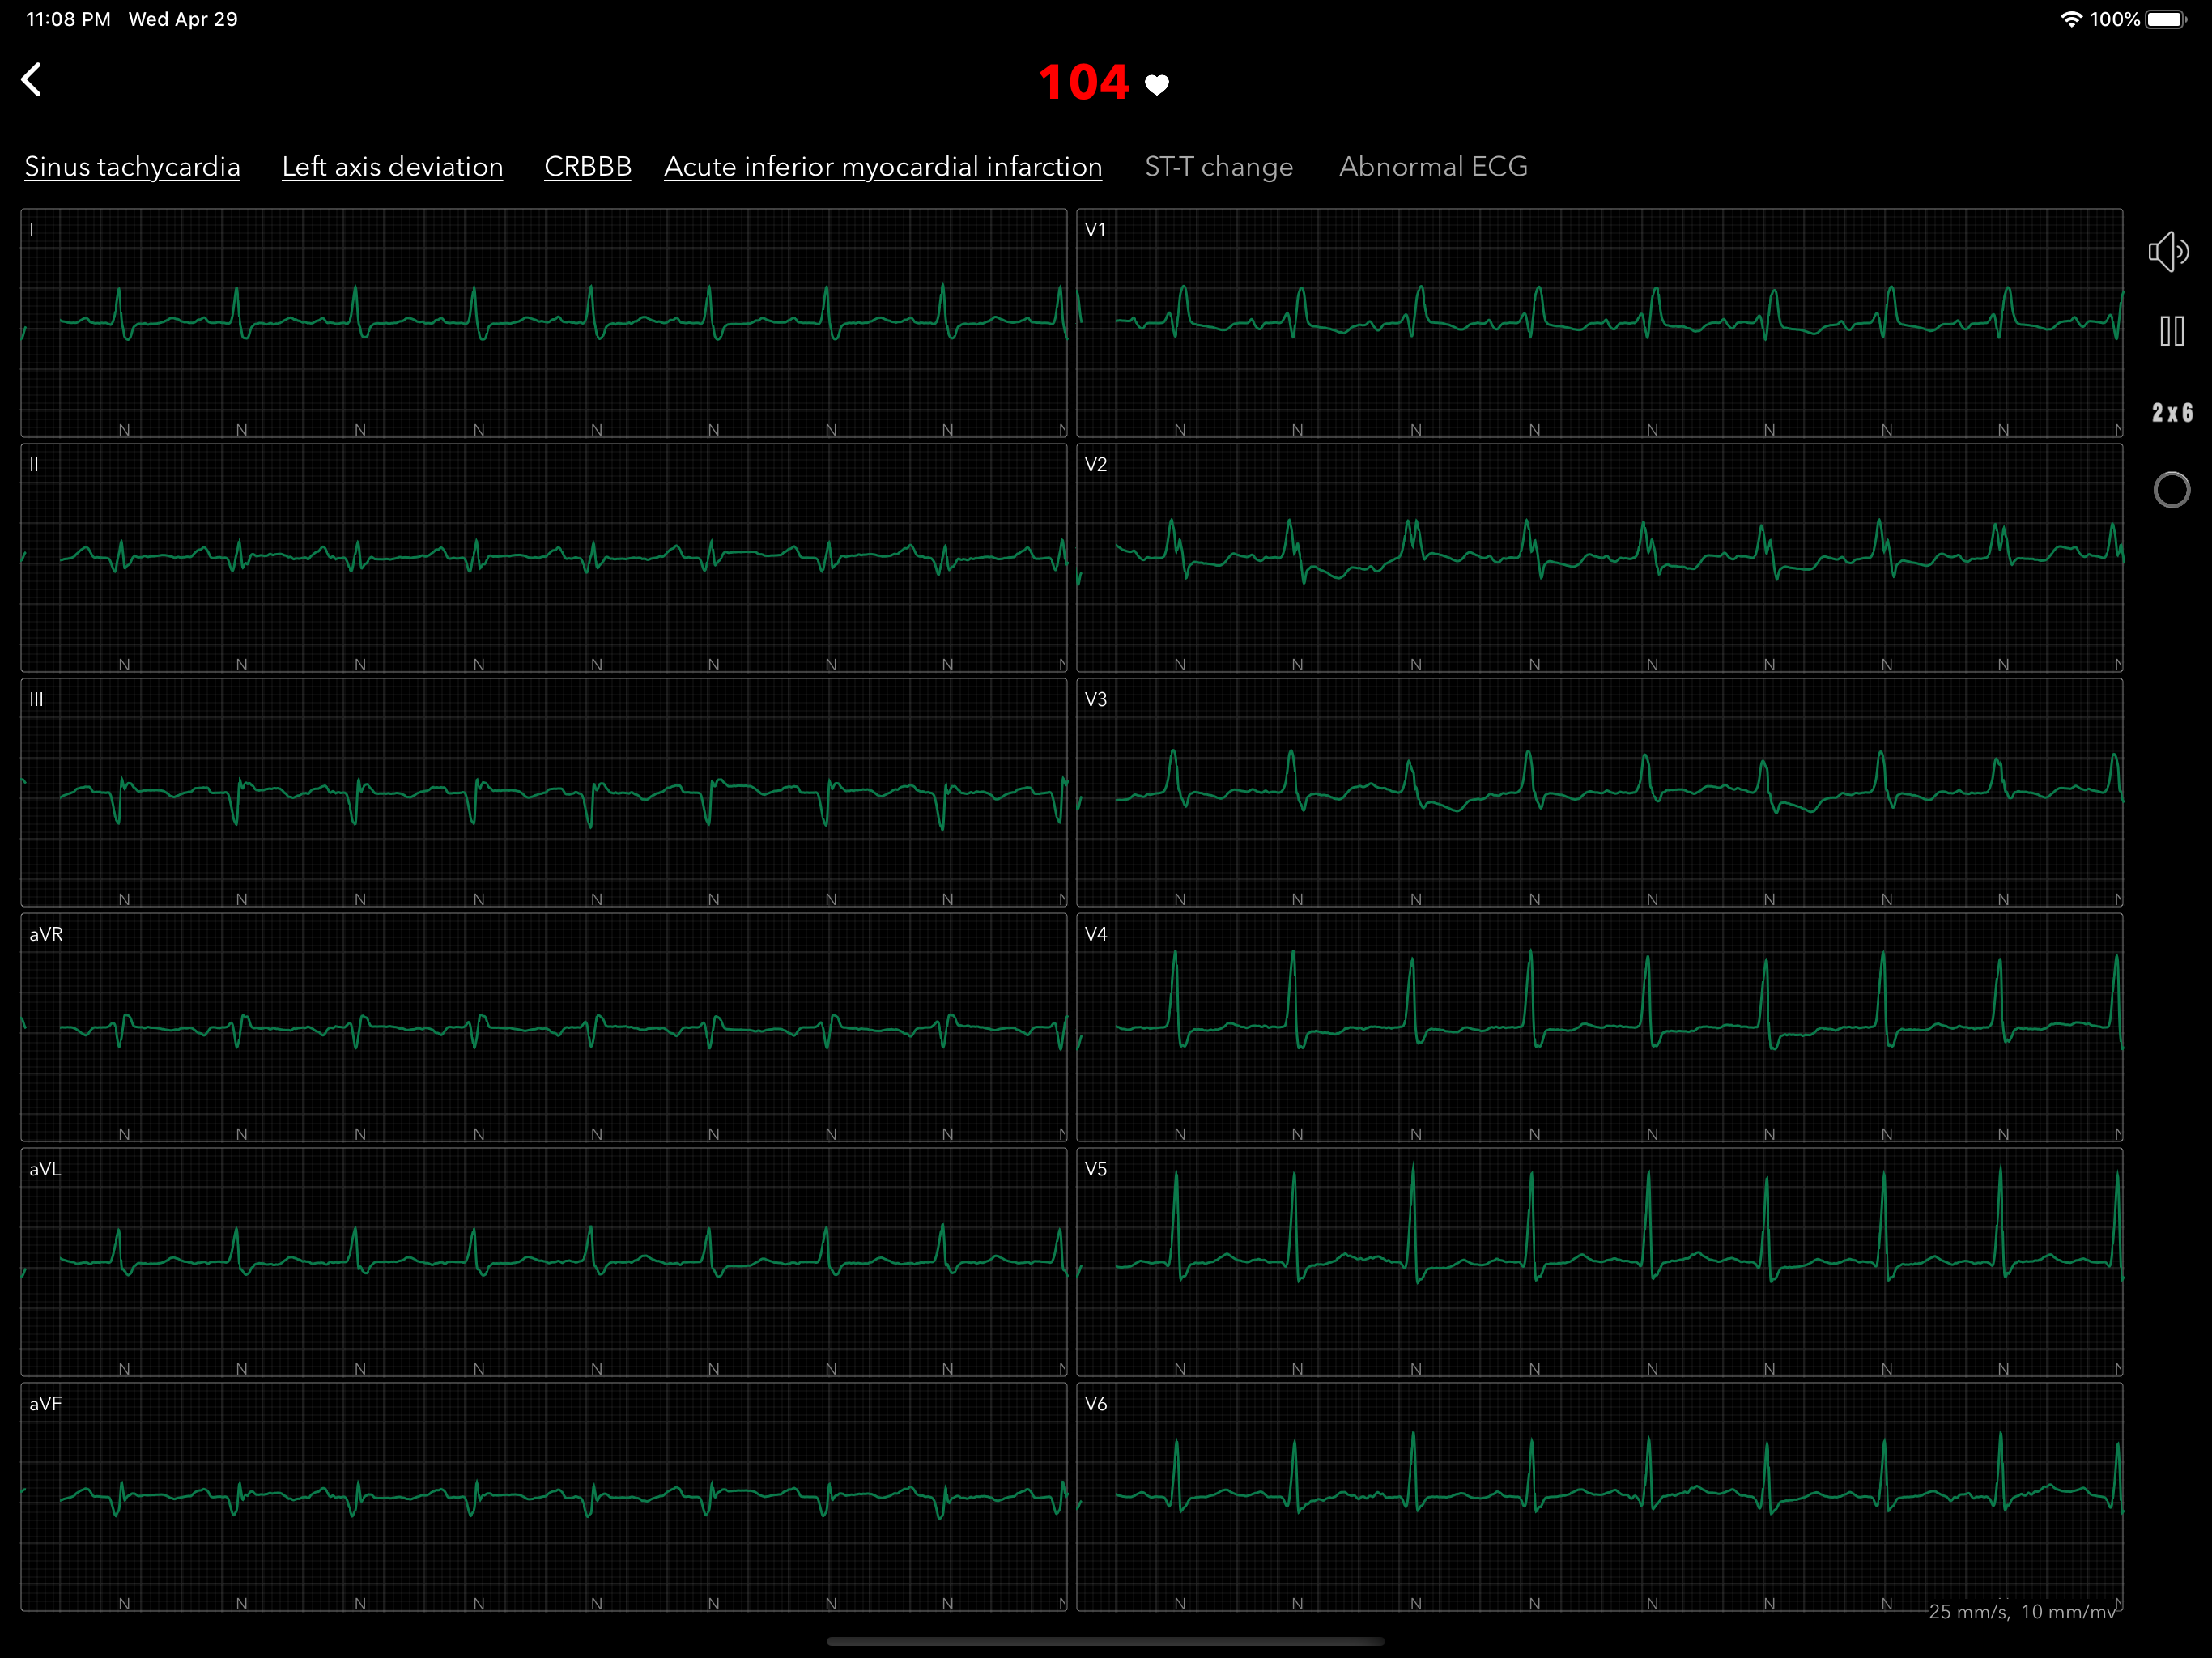This screenshot has height=1658, width=2212.
Task: Select the lead I waveform panel
Action: click(x=544, y=323)
